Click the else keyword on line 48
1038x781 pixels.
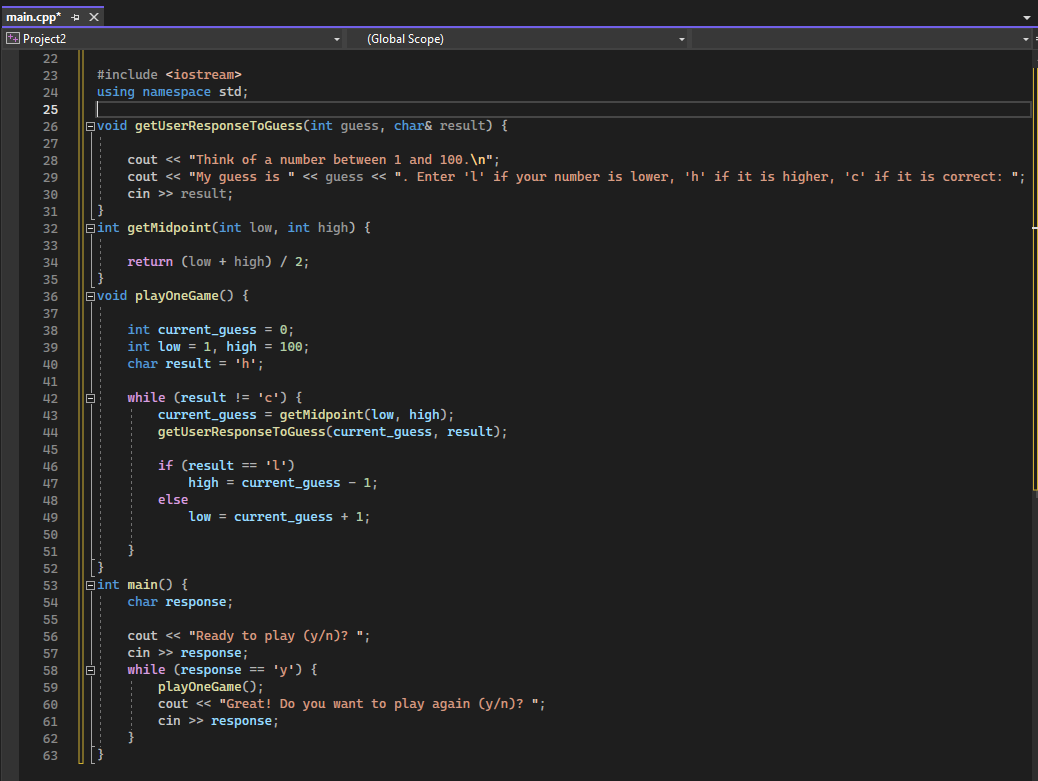(173, 500)
